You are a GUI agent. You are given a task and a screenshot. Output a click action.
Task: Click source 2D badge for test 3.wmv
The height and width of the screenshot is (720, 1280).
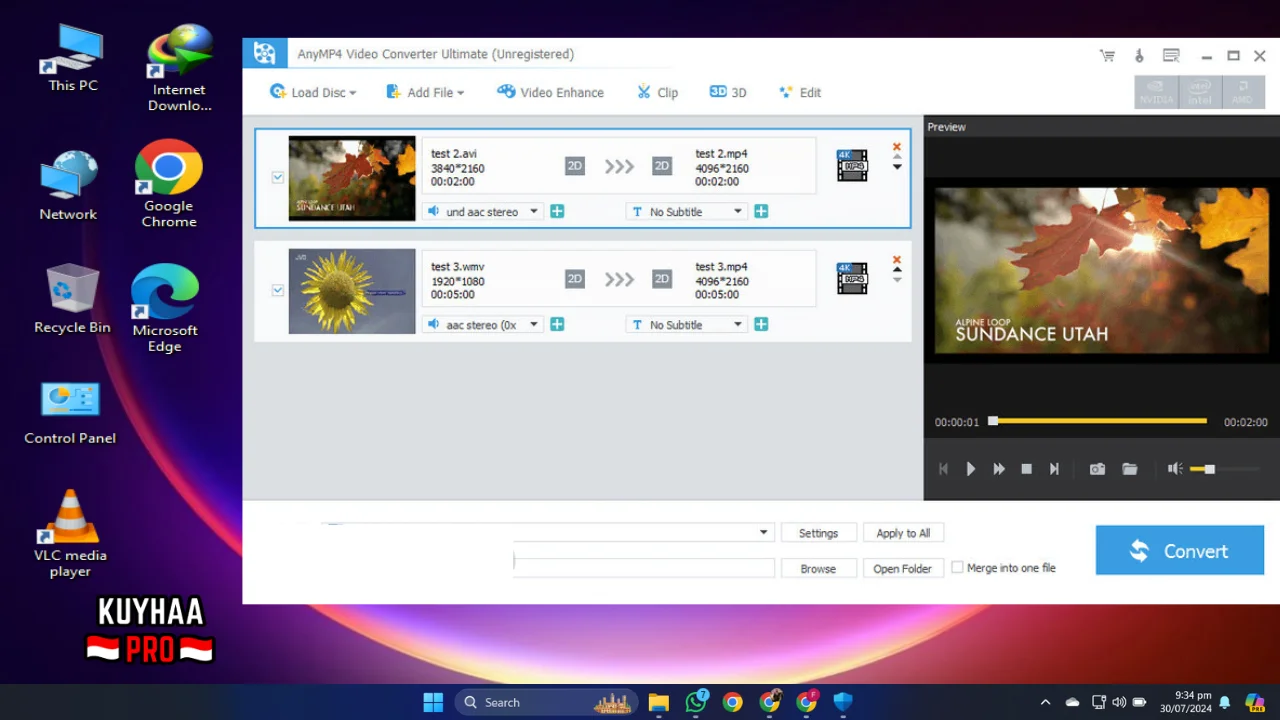pos(574,279)
